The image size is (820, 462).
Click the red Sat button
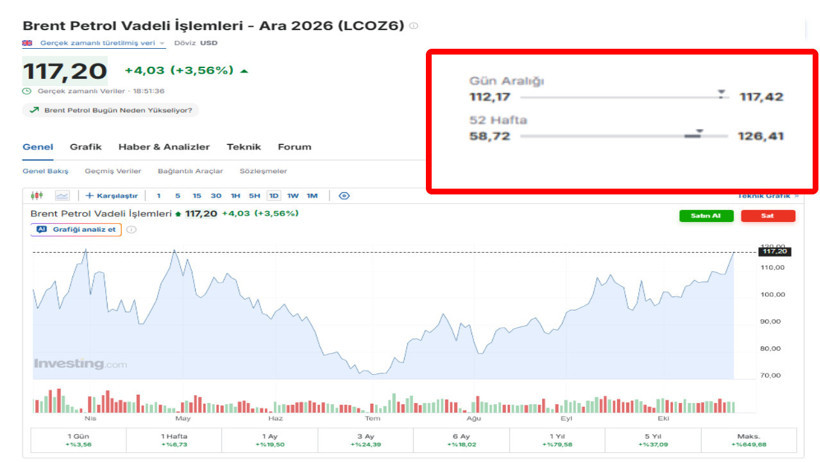(768, 216)
